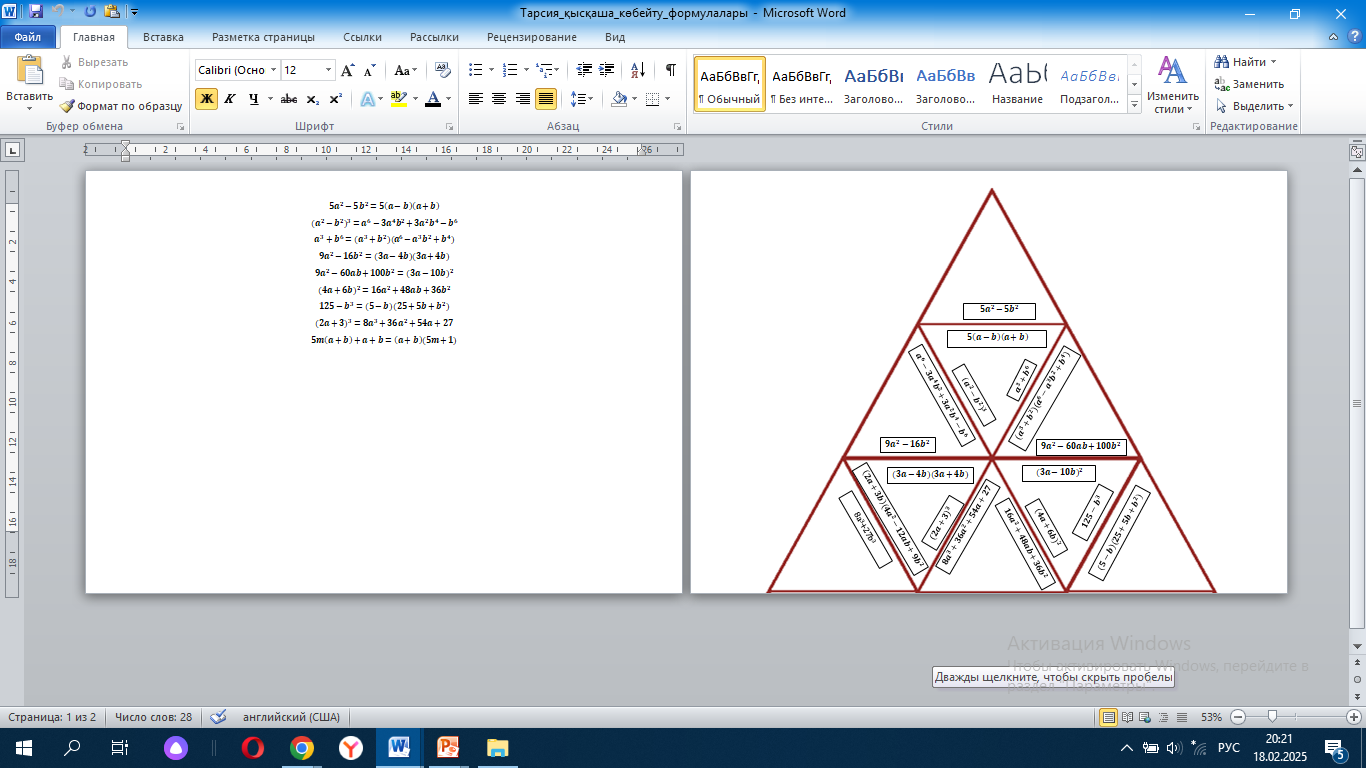The image size is (1366, 768).
Task: Click the font color button (red A)
Action: pos(432,99)
